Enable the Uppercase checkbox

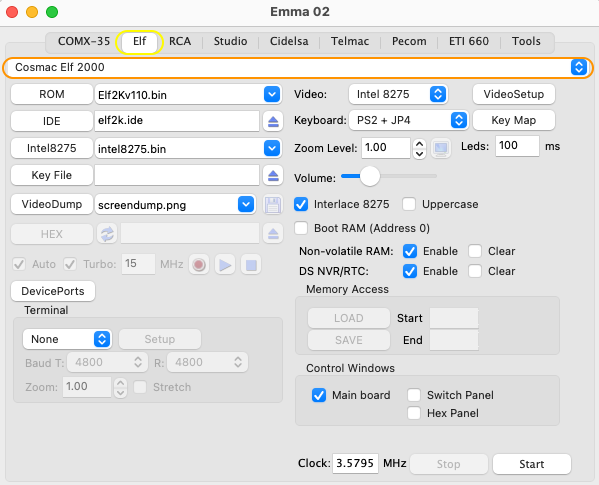409,204
